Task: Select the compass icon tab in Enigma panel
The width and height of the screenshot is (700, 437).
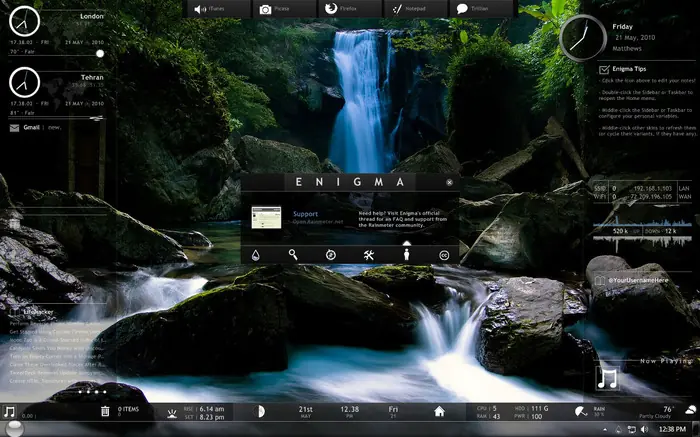Action: point(331,255)
